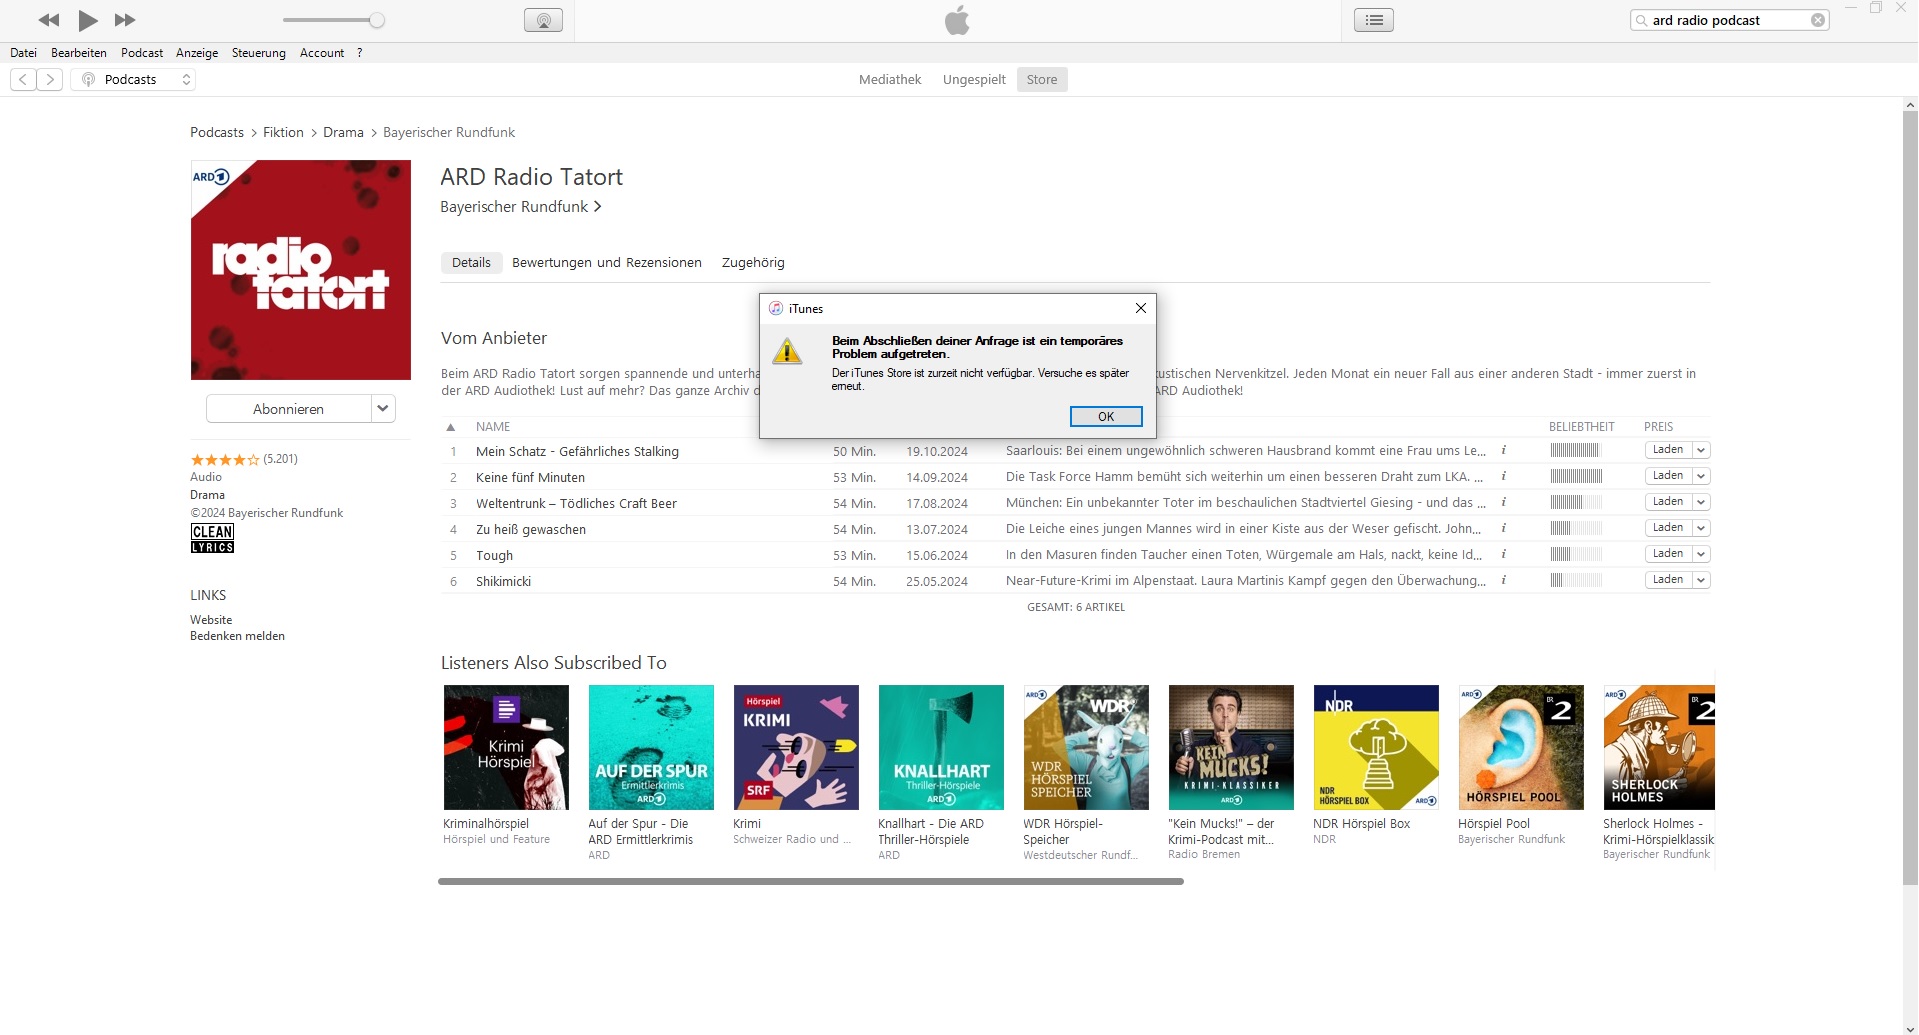Open the Bearbeiten menu
1919x1035 pixels.
tap(79, 53)
